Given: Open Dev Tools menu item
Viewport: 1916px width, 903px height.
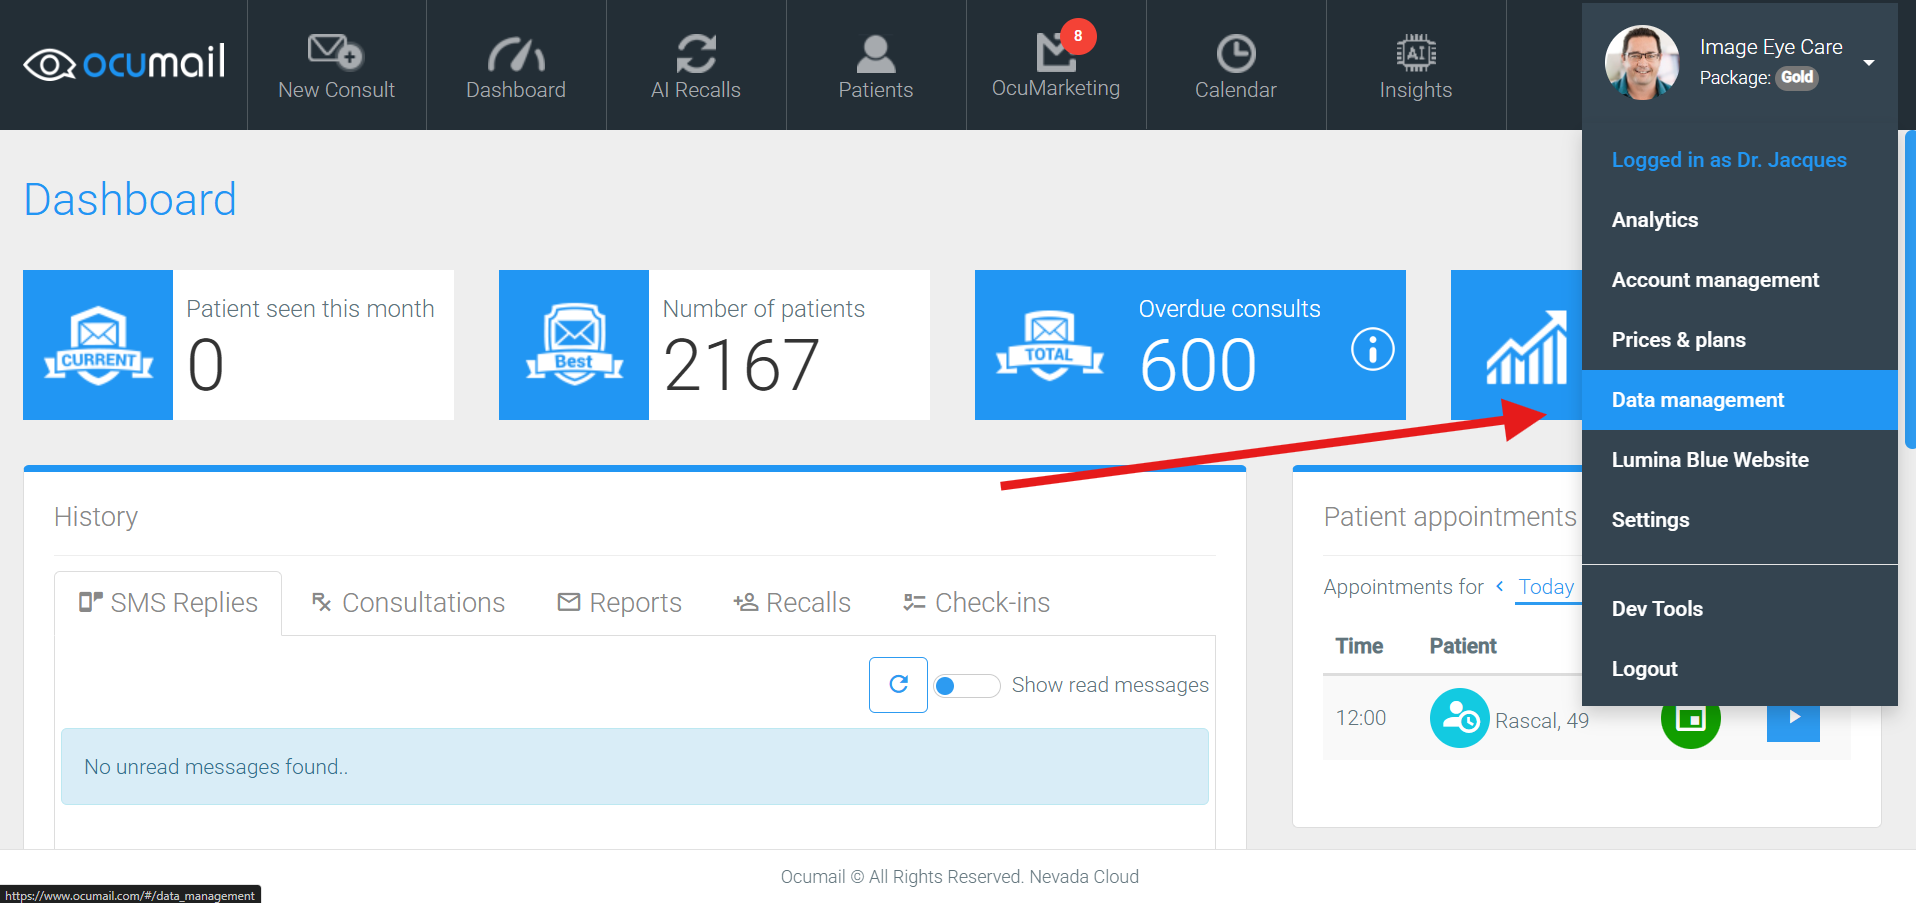Looking at the screenshot, I should (x=1740, y=609).
